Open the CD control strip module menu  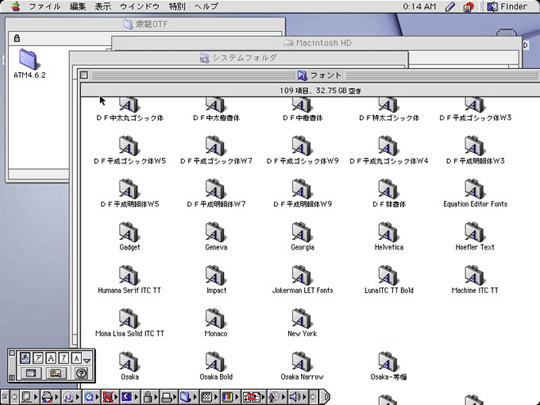coord(277,397)
